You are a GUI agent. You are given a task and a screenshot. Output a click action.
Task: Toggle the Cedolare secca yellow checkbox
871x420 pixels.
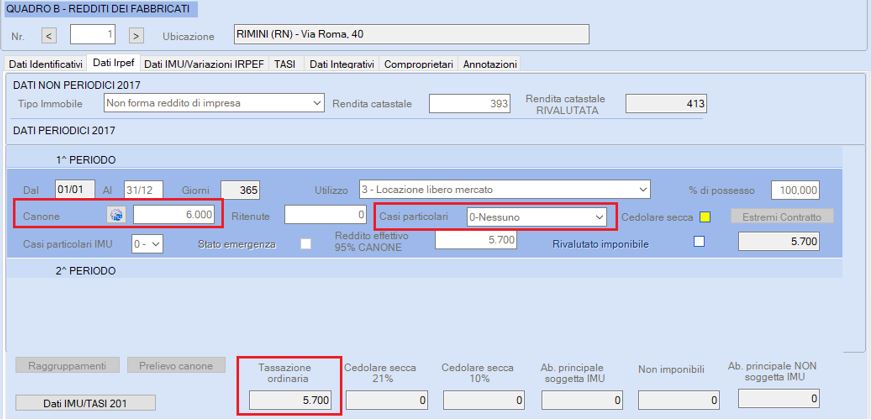704,217
